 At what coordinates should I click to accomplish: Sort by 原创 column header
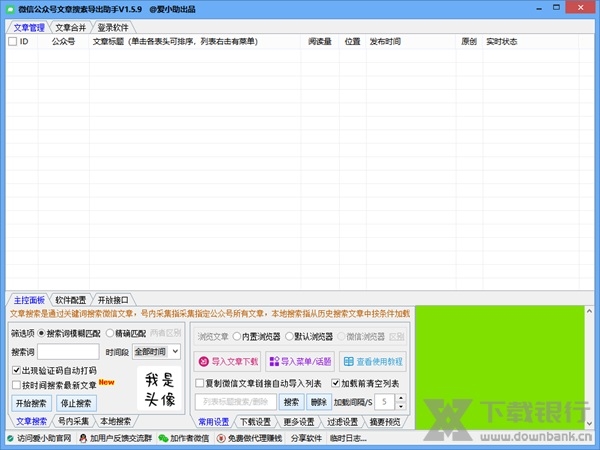click(x=469, y=41)
